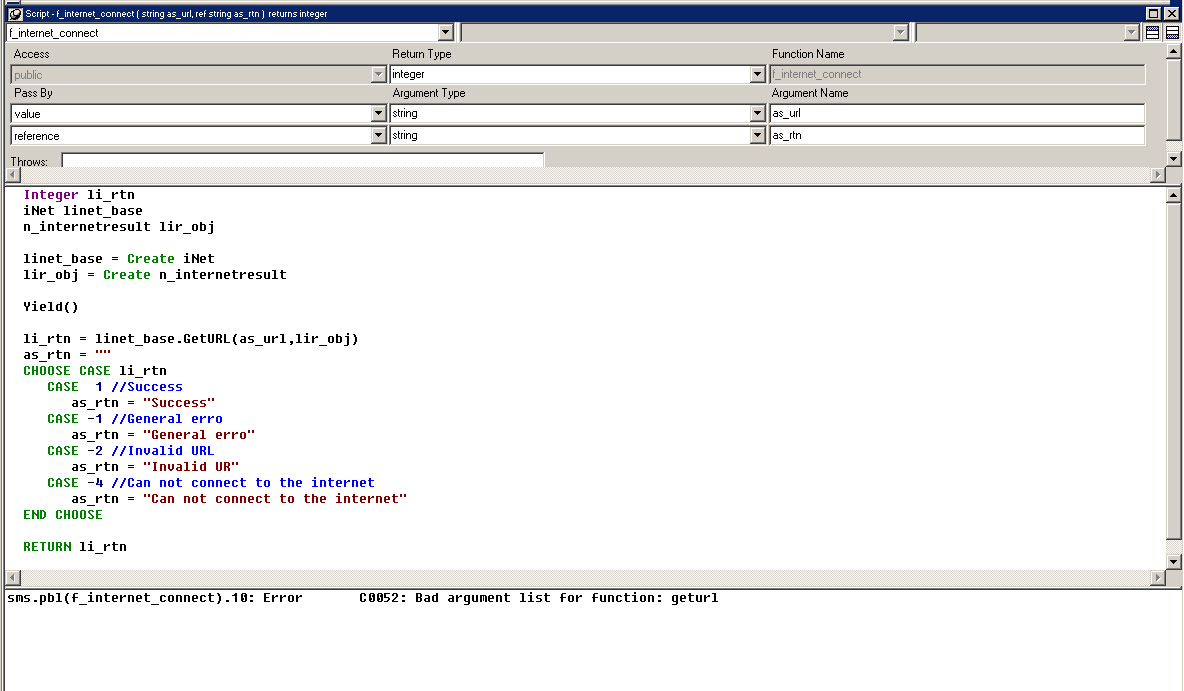Viewport: 1184px width, 691px height.
Task: Click the "CASE -2 //Invalid URL" line
Action: click(x=131, y=451)
